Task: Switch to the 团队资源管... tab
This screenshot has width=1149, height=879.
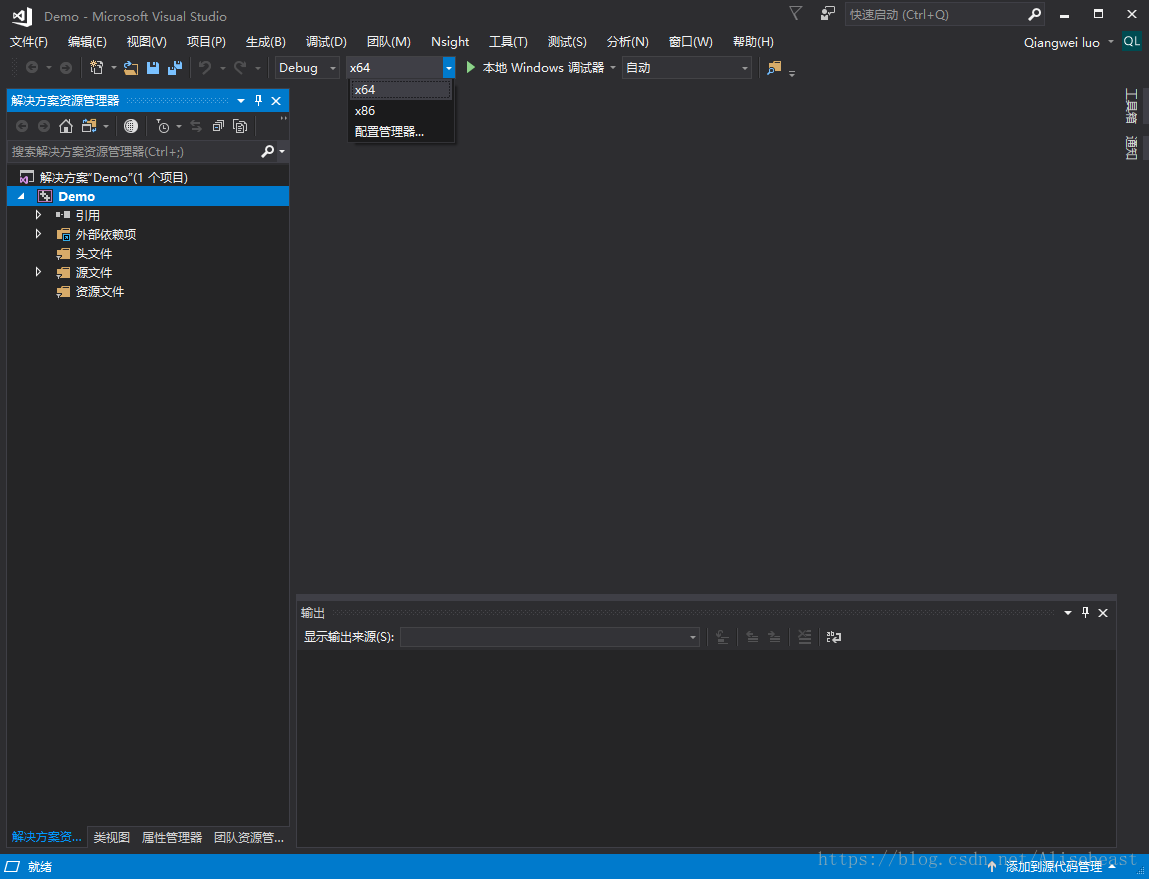Action: pos(248,837)
